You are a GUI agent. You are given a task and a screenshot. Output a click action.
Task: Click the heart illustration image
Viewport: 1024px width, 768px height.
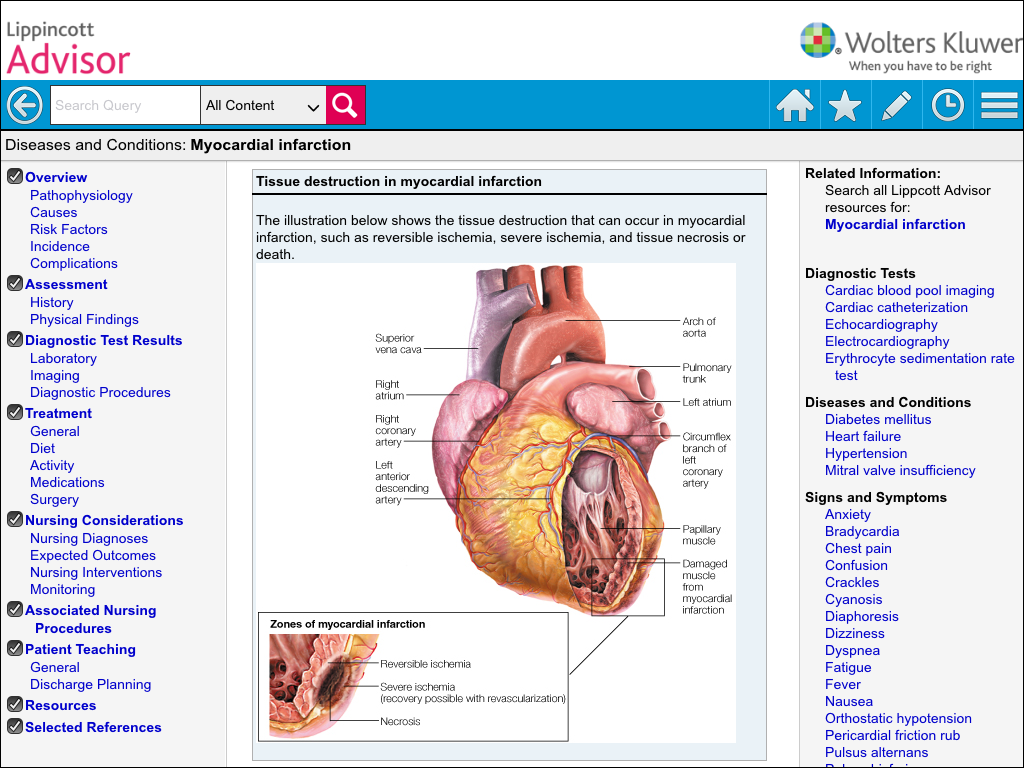496,503
